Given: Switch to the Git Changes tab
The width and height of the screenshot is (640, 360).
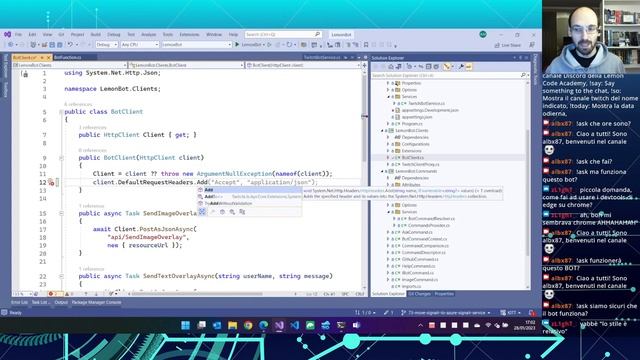Looking at the screenshot, I should 419,294.
